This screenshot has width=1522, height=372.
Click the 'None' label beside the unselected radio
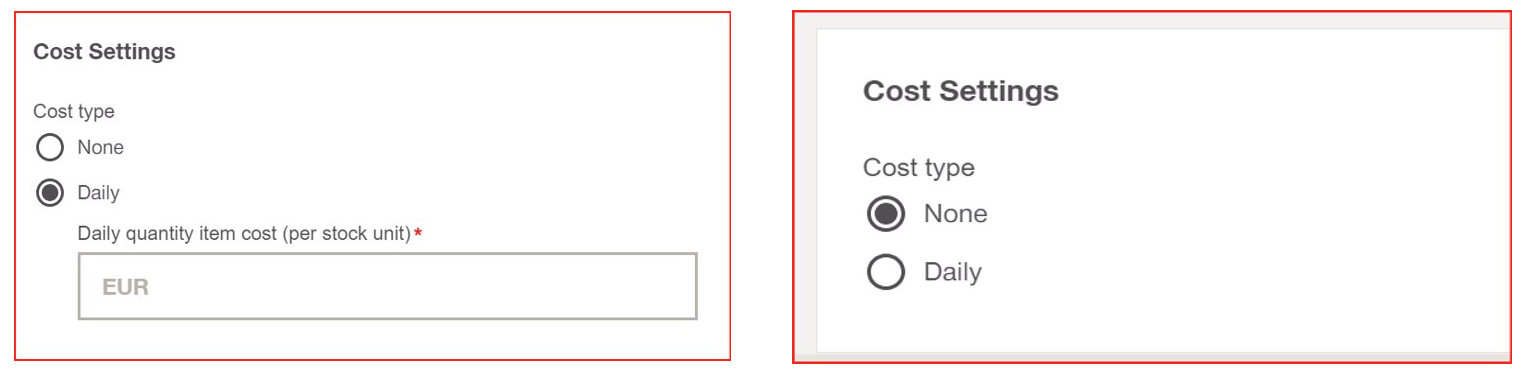tap(101, 148)
